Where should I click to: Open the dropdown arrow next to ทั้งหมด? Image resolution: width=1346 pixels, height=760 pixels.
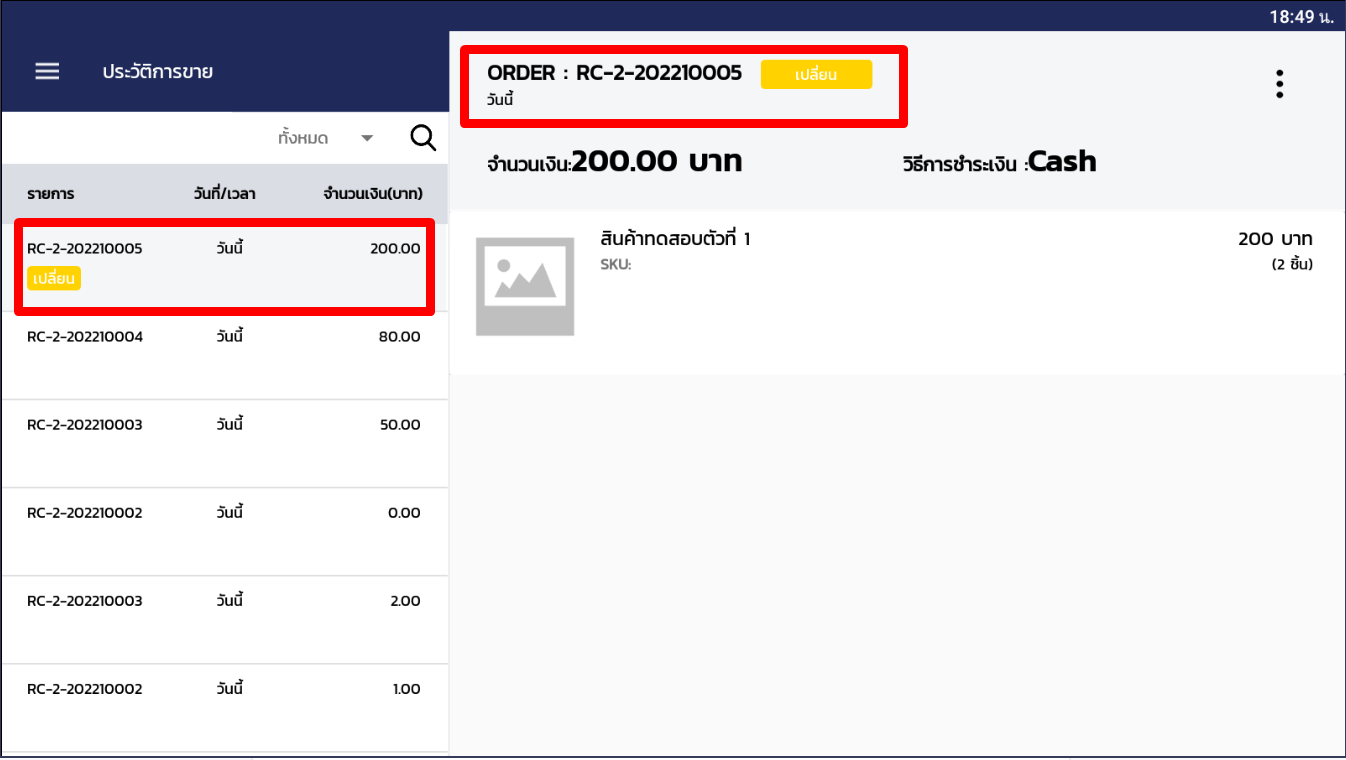point(366,138)
